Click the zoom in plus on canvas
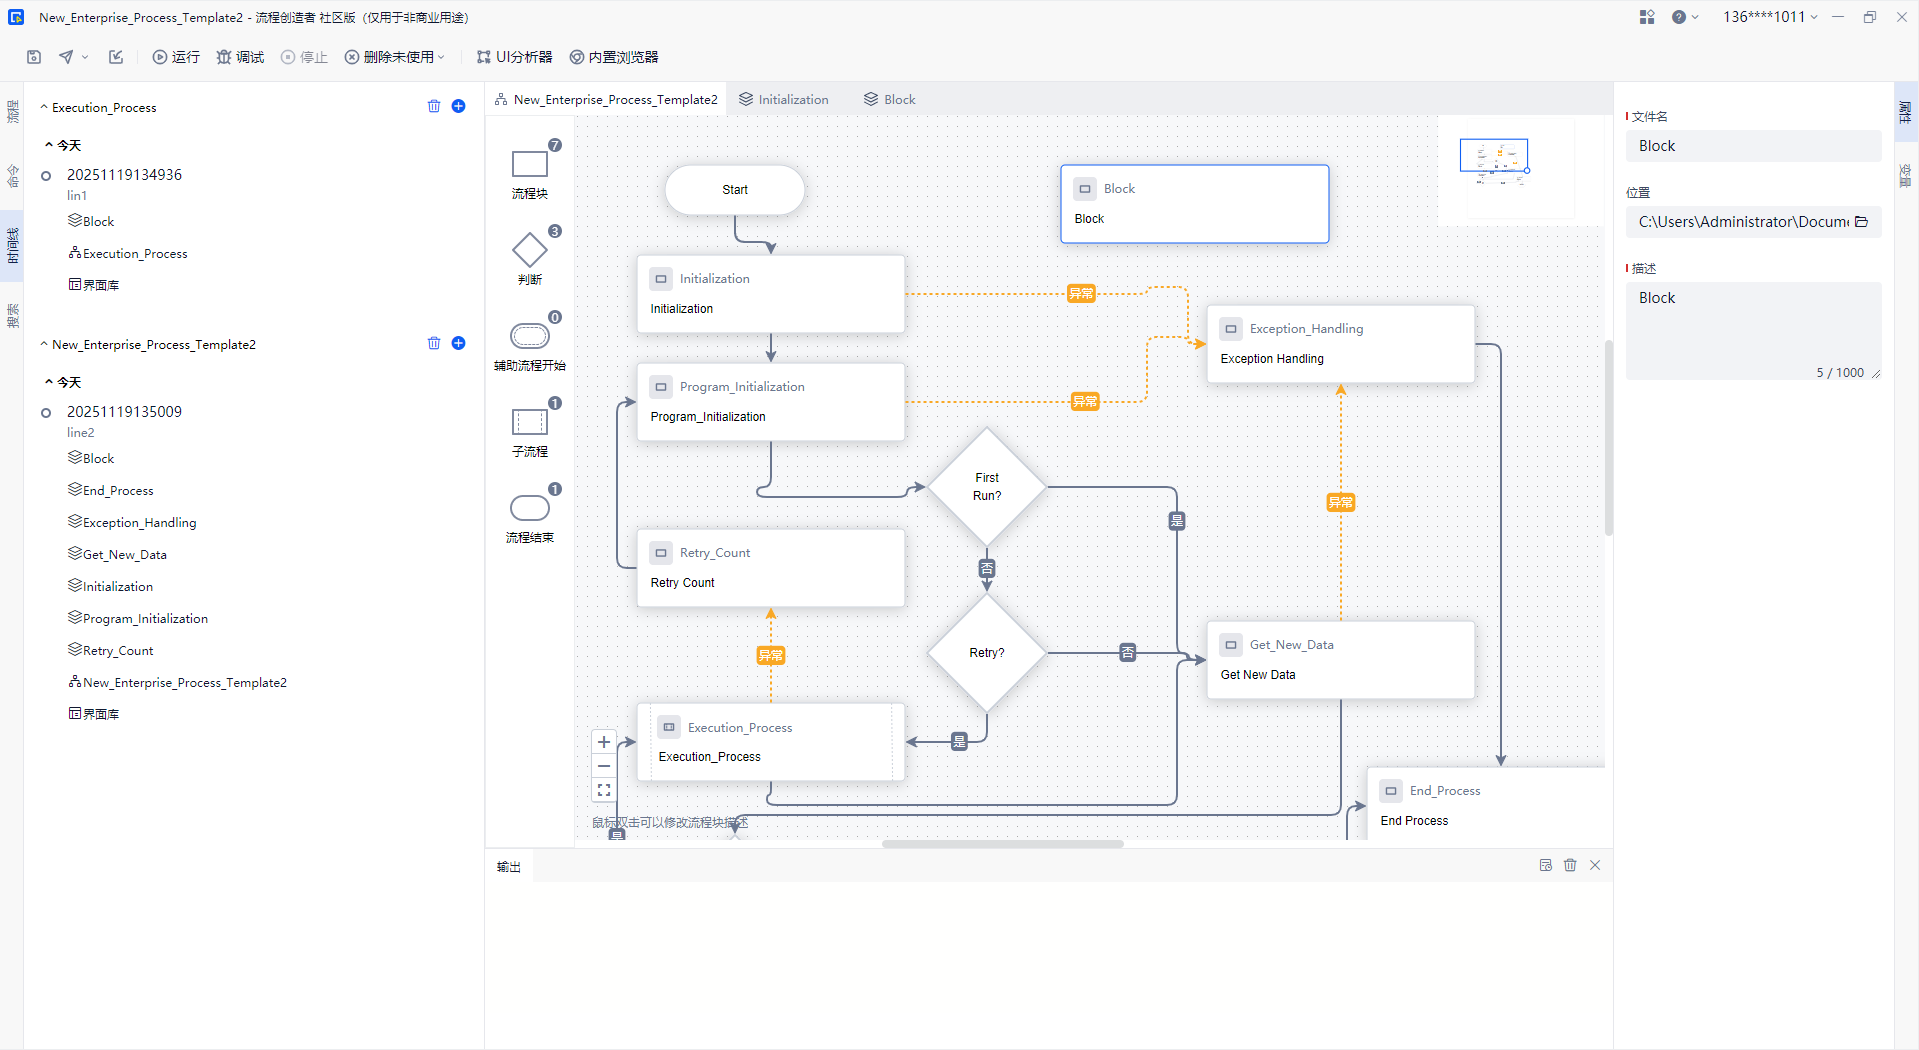This screenshot has width=1919, height=1050. [x=604, y=742]
